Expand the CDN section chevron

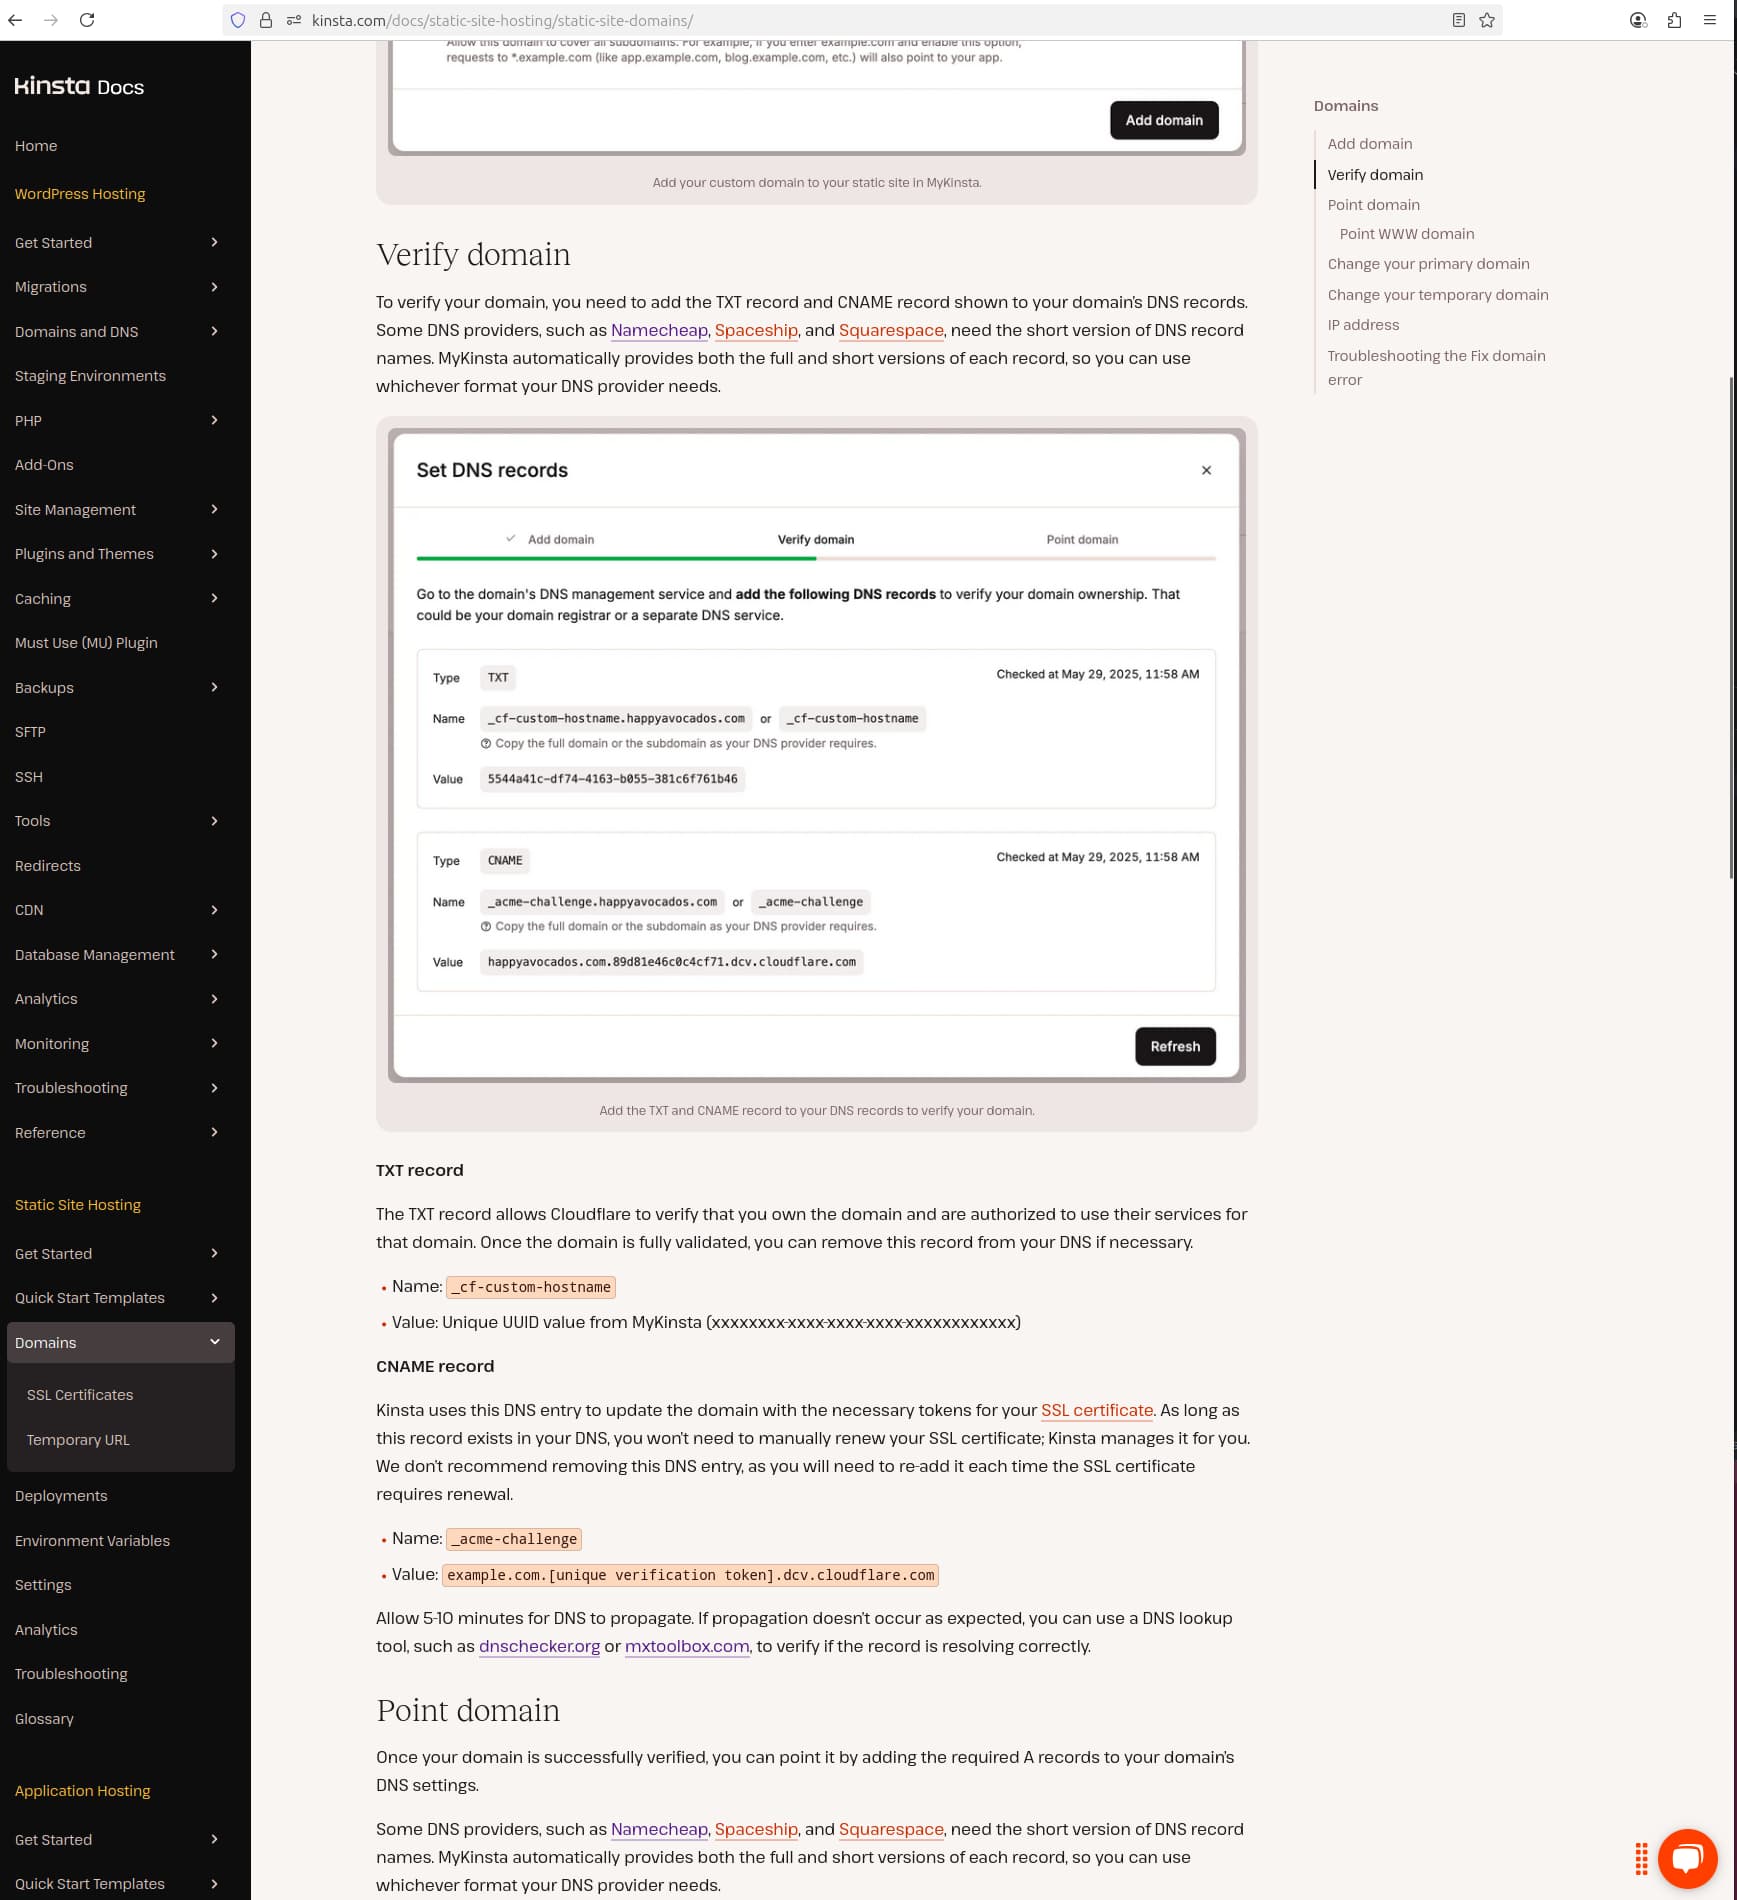[x=214, y=910]
